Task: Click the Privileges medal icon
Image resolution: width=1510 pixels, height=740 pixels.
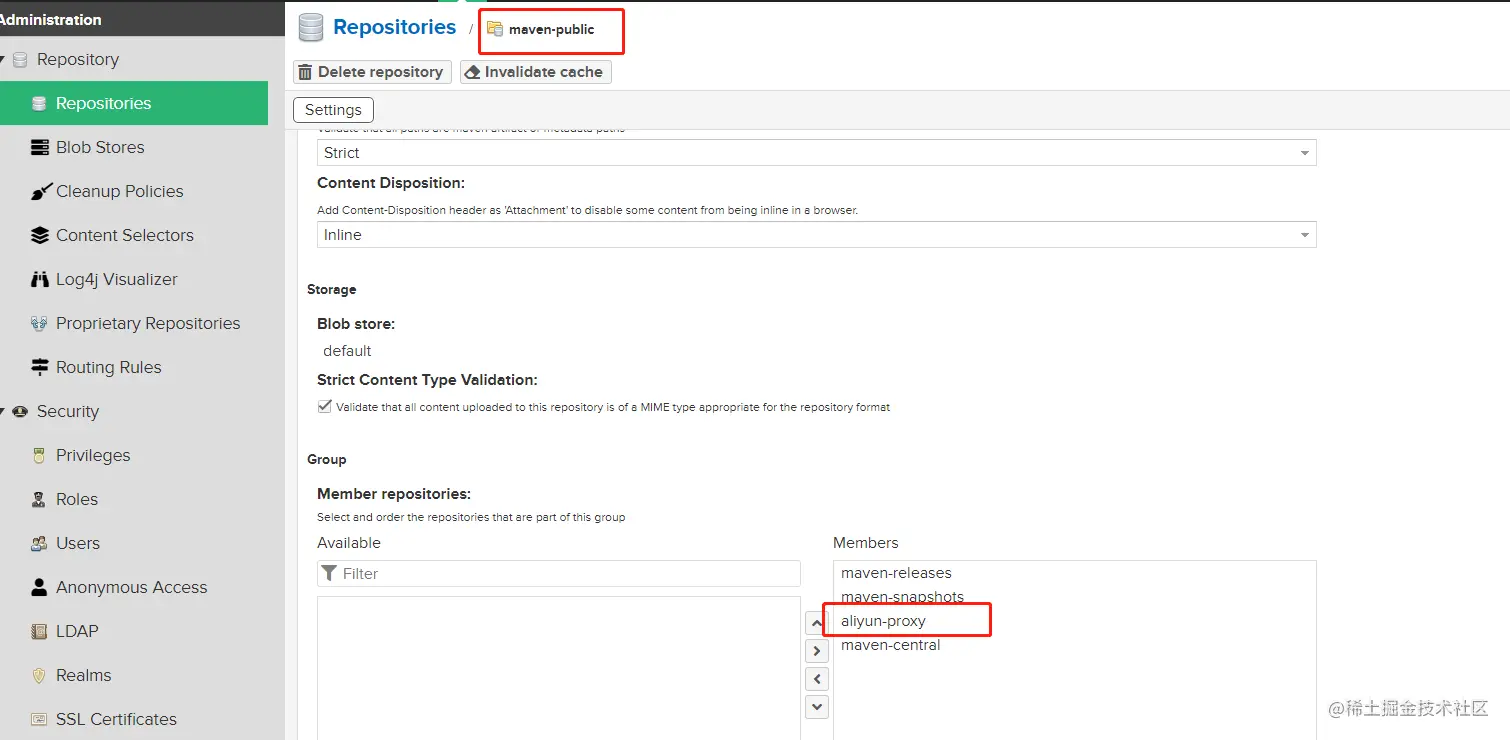Action: coord(39,456)
